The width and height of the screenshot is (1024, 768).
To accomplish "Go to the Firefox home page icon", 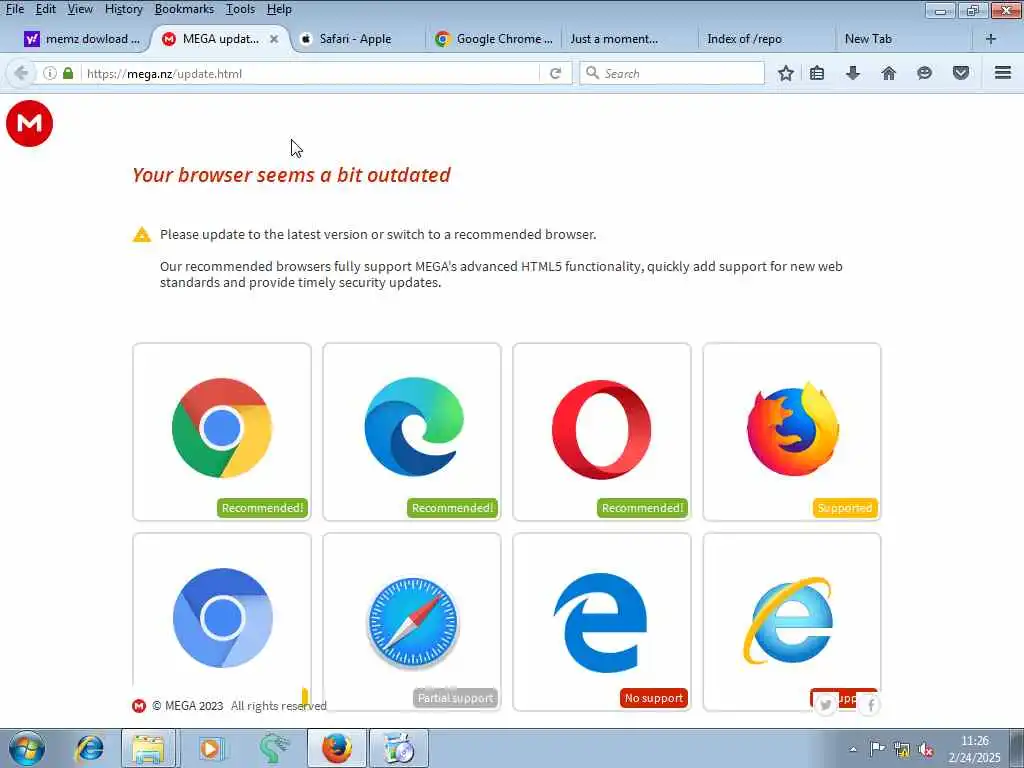I will 889,73.
